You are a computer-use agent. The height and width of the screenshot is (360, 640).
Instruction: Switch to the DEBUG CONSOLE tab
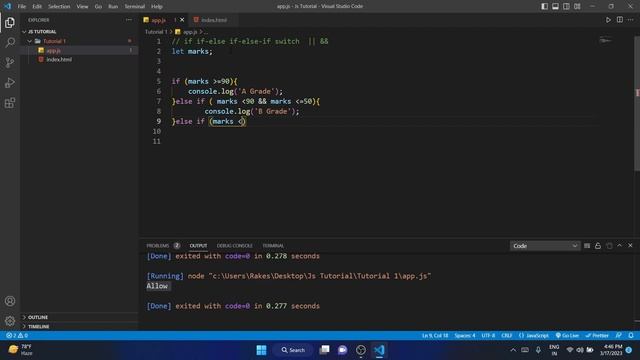coord(235,246)
